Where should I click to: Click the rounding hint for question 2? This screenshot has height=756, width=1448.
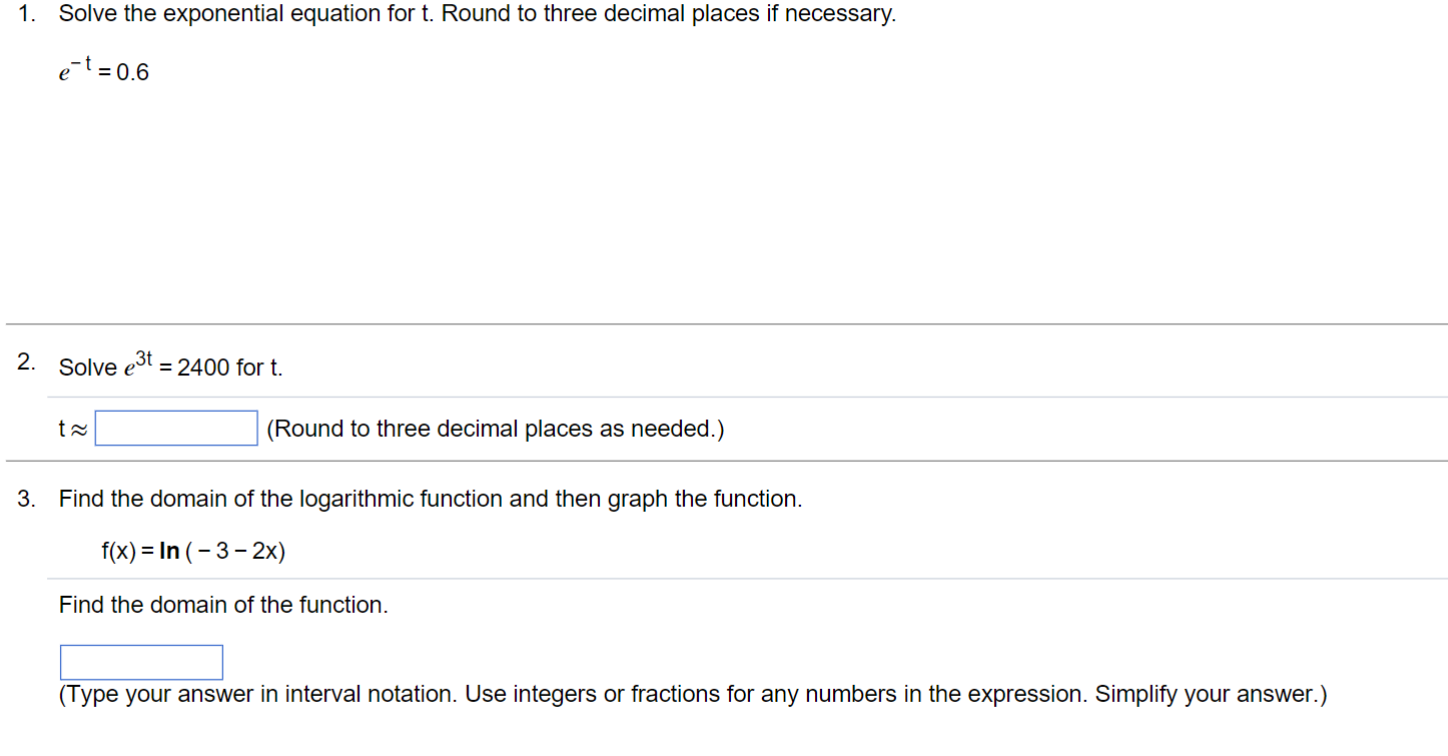494,428
